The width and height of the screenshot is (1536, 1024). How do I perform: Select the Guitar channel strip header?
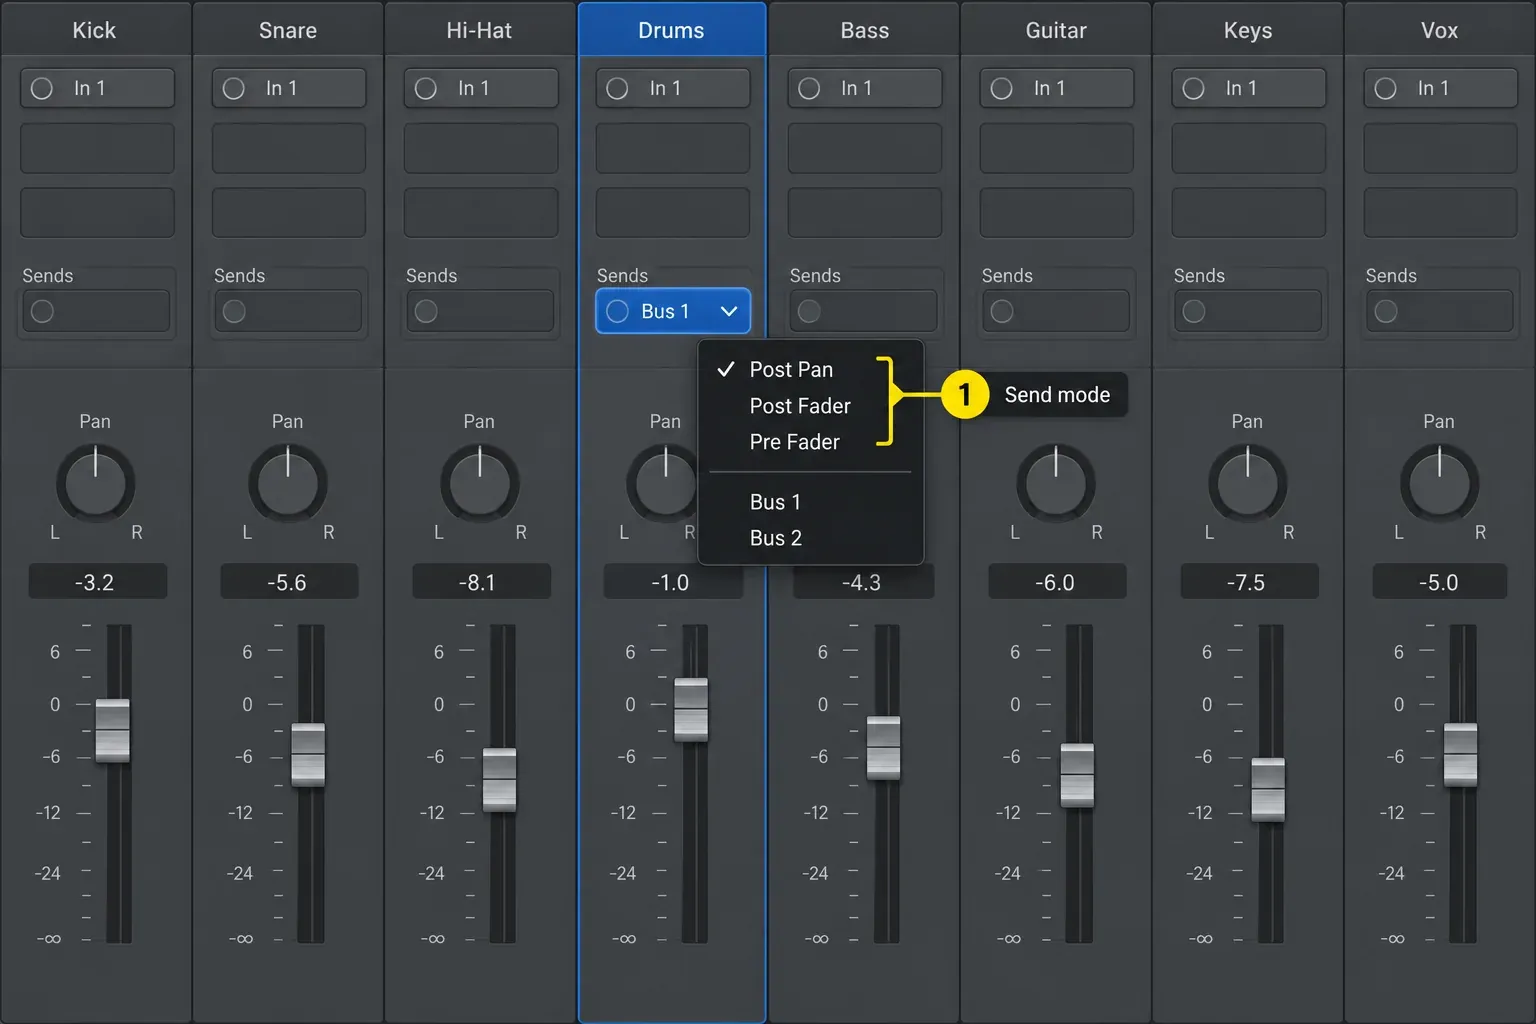[1056, 30]
